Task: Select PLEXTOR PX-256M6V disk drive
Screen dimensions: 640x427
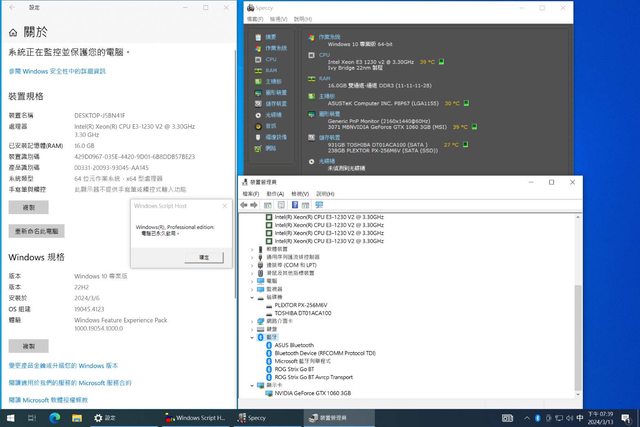Action: pos(301,305)
